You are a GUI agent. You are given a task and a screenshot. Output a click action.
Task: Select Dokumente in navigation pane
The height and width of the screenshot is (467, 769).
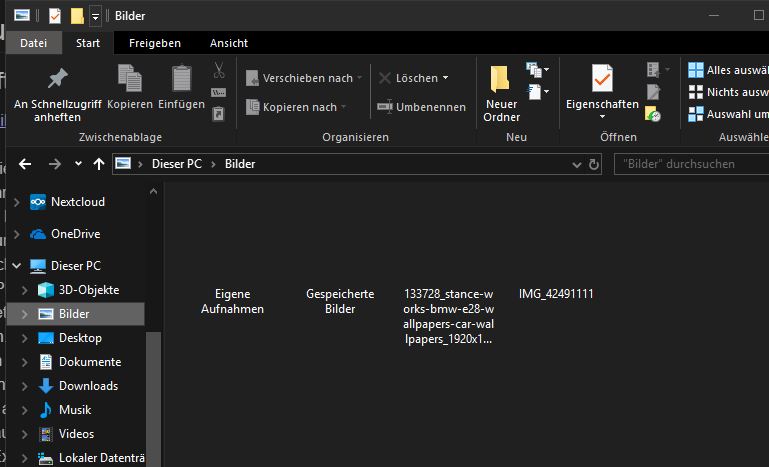[90, 362]
